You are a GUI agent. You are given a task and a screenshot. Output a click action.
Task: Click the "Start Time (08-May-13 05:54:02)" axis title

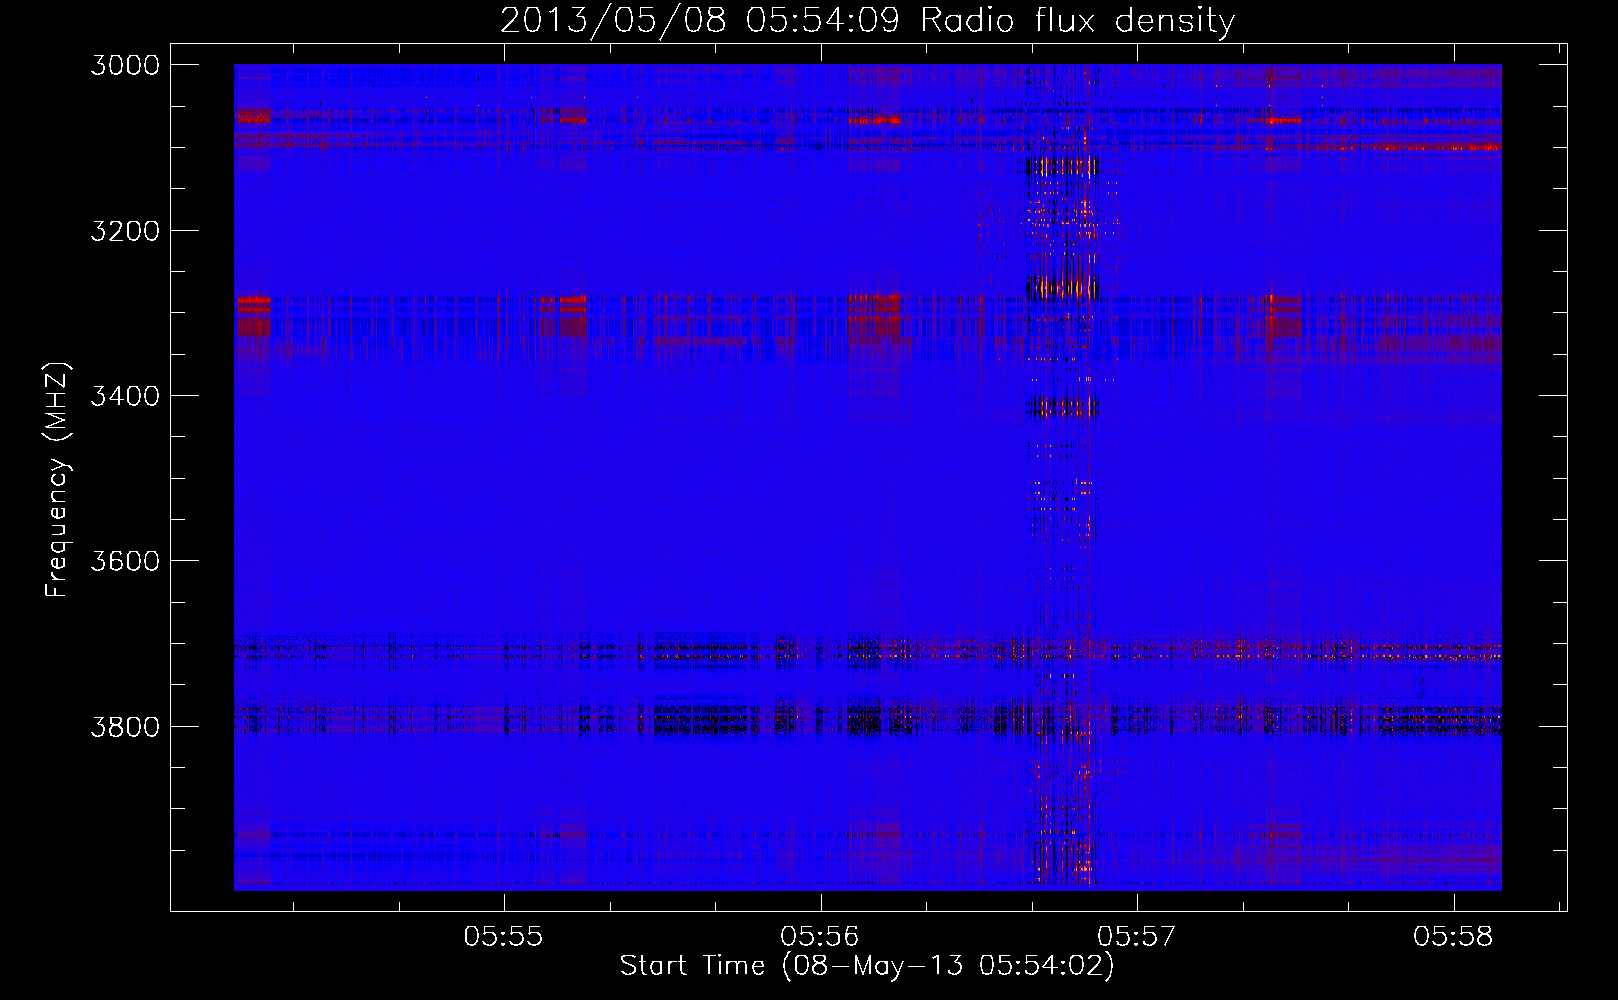tap(867, 966)
